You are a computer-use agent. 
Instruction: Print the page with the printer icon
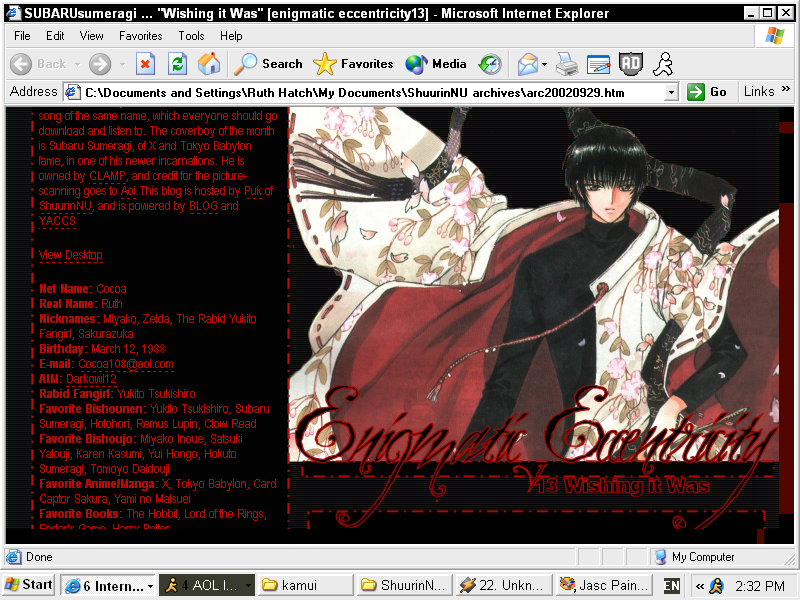pos(567,64)
